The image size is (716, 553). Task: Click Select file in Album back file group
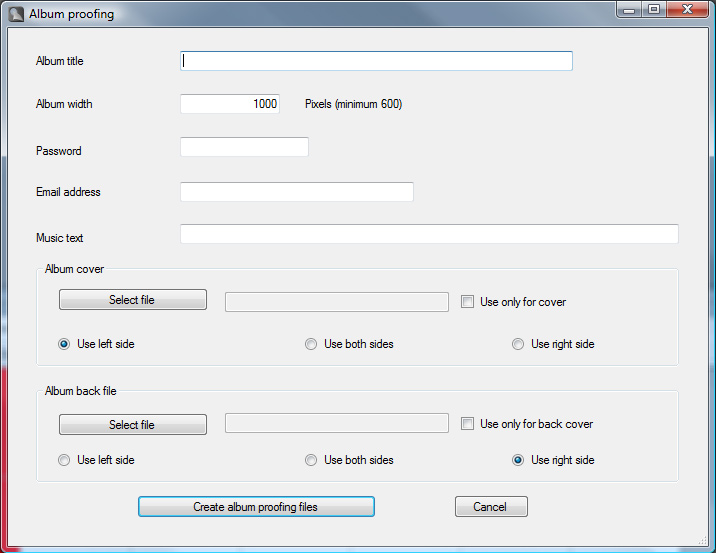[133, 425]
